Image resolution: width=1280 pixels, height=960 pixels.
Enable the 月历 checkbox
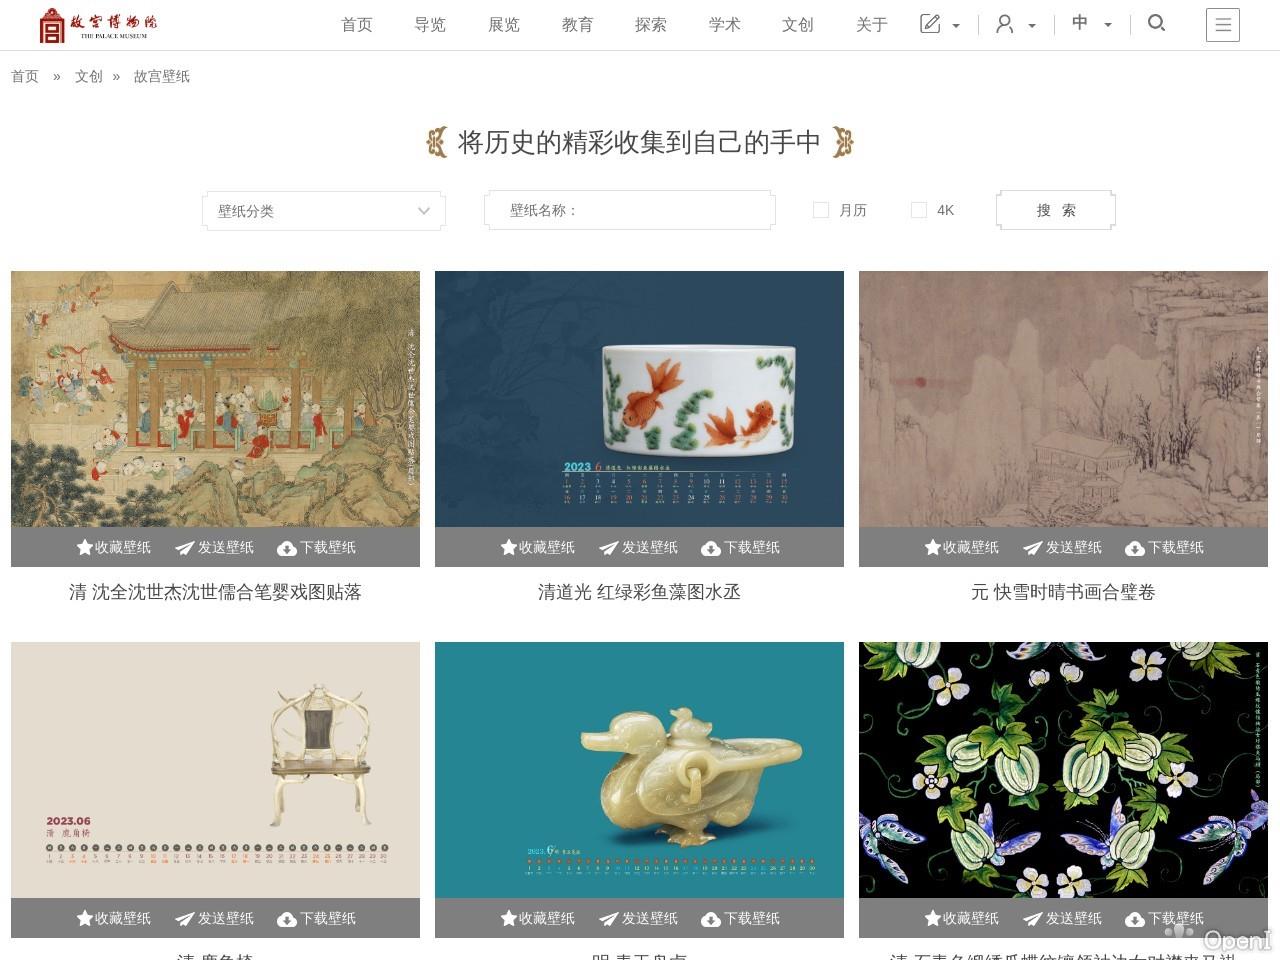(x=821, y=210)
